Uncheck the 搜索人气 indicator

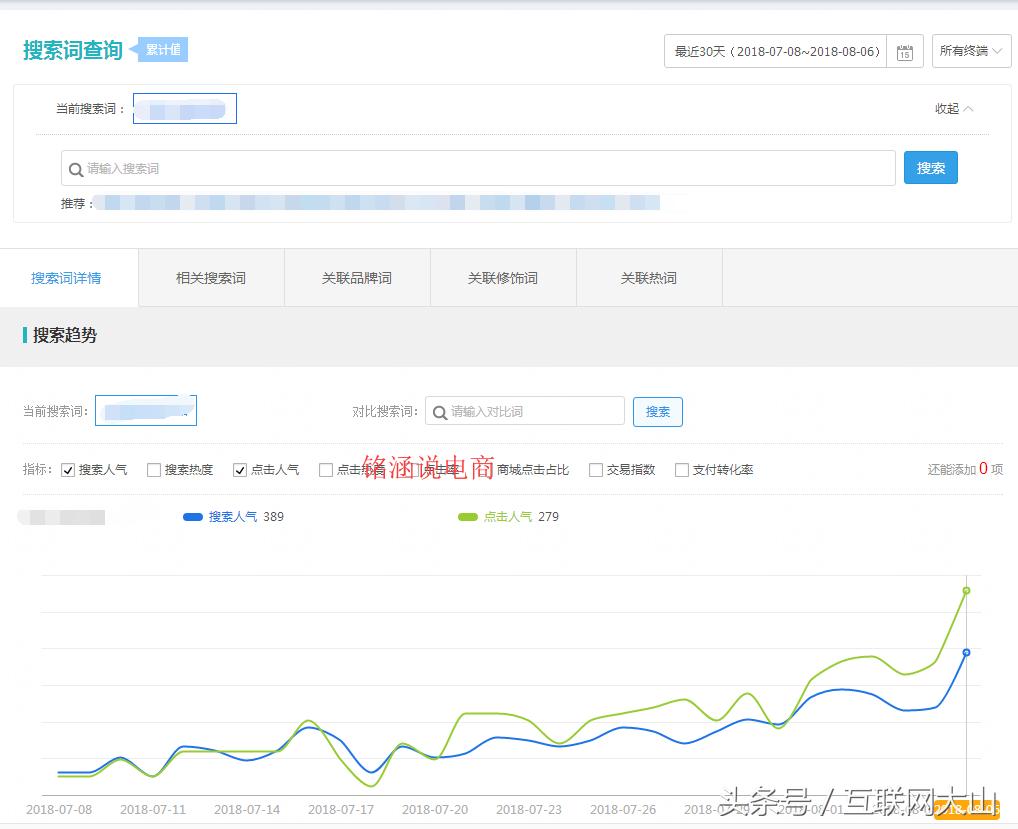pos(68,470)
